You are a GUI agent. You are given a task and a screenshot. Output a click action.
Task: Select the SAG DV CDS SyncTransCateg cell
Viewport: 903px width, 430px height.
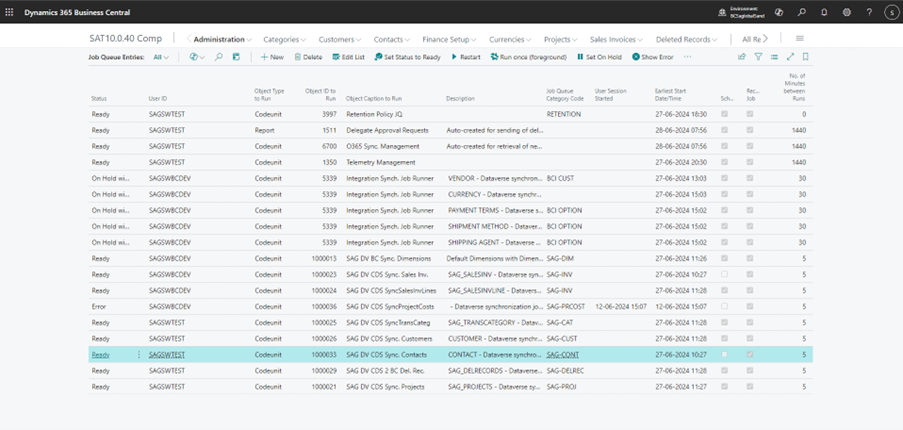[x=388, y=322]
